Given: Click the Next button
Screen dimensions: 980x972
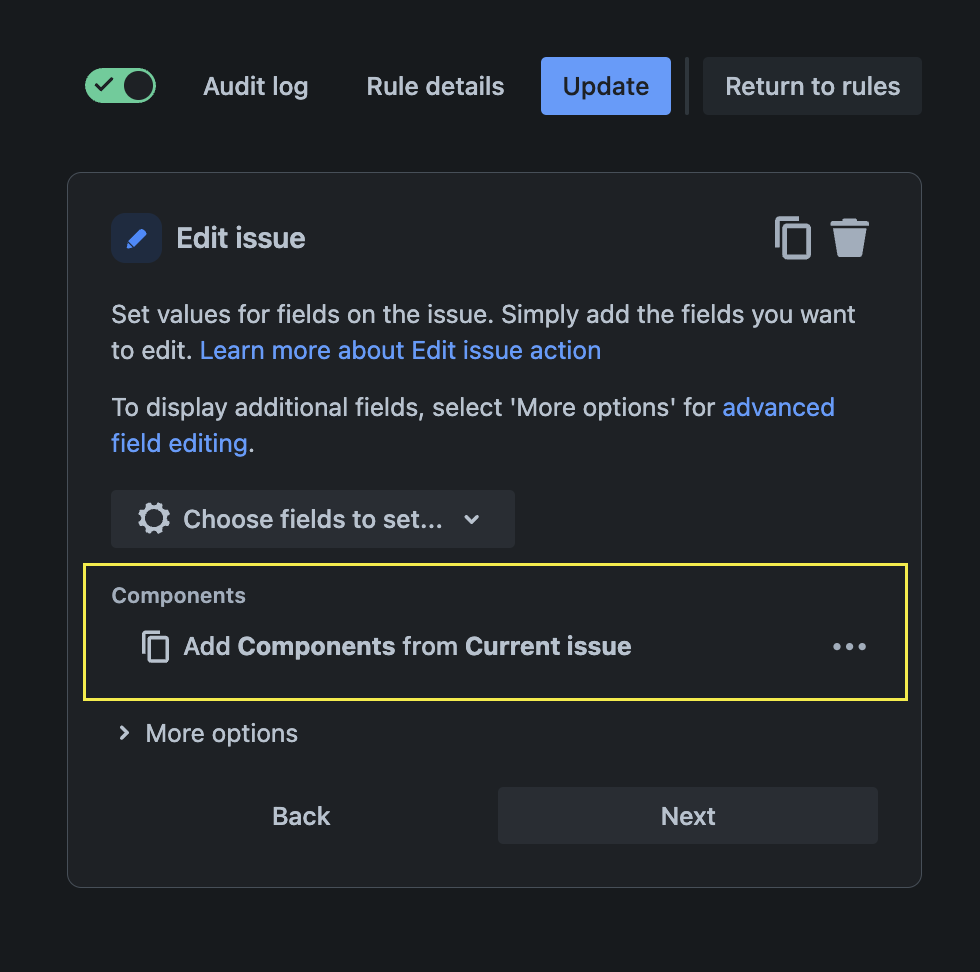Looking at the screenshot, I should (688, 816).
